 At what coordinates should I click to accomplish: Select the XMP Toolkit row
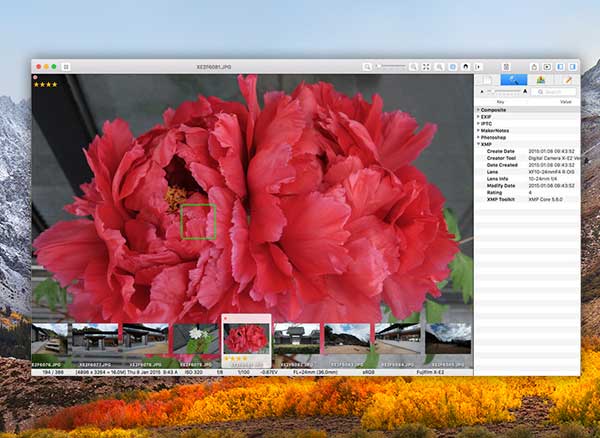click(527, 200)
